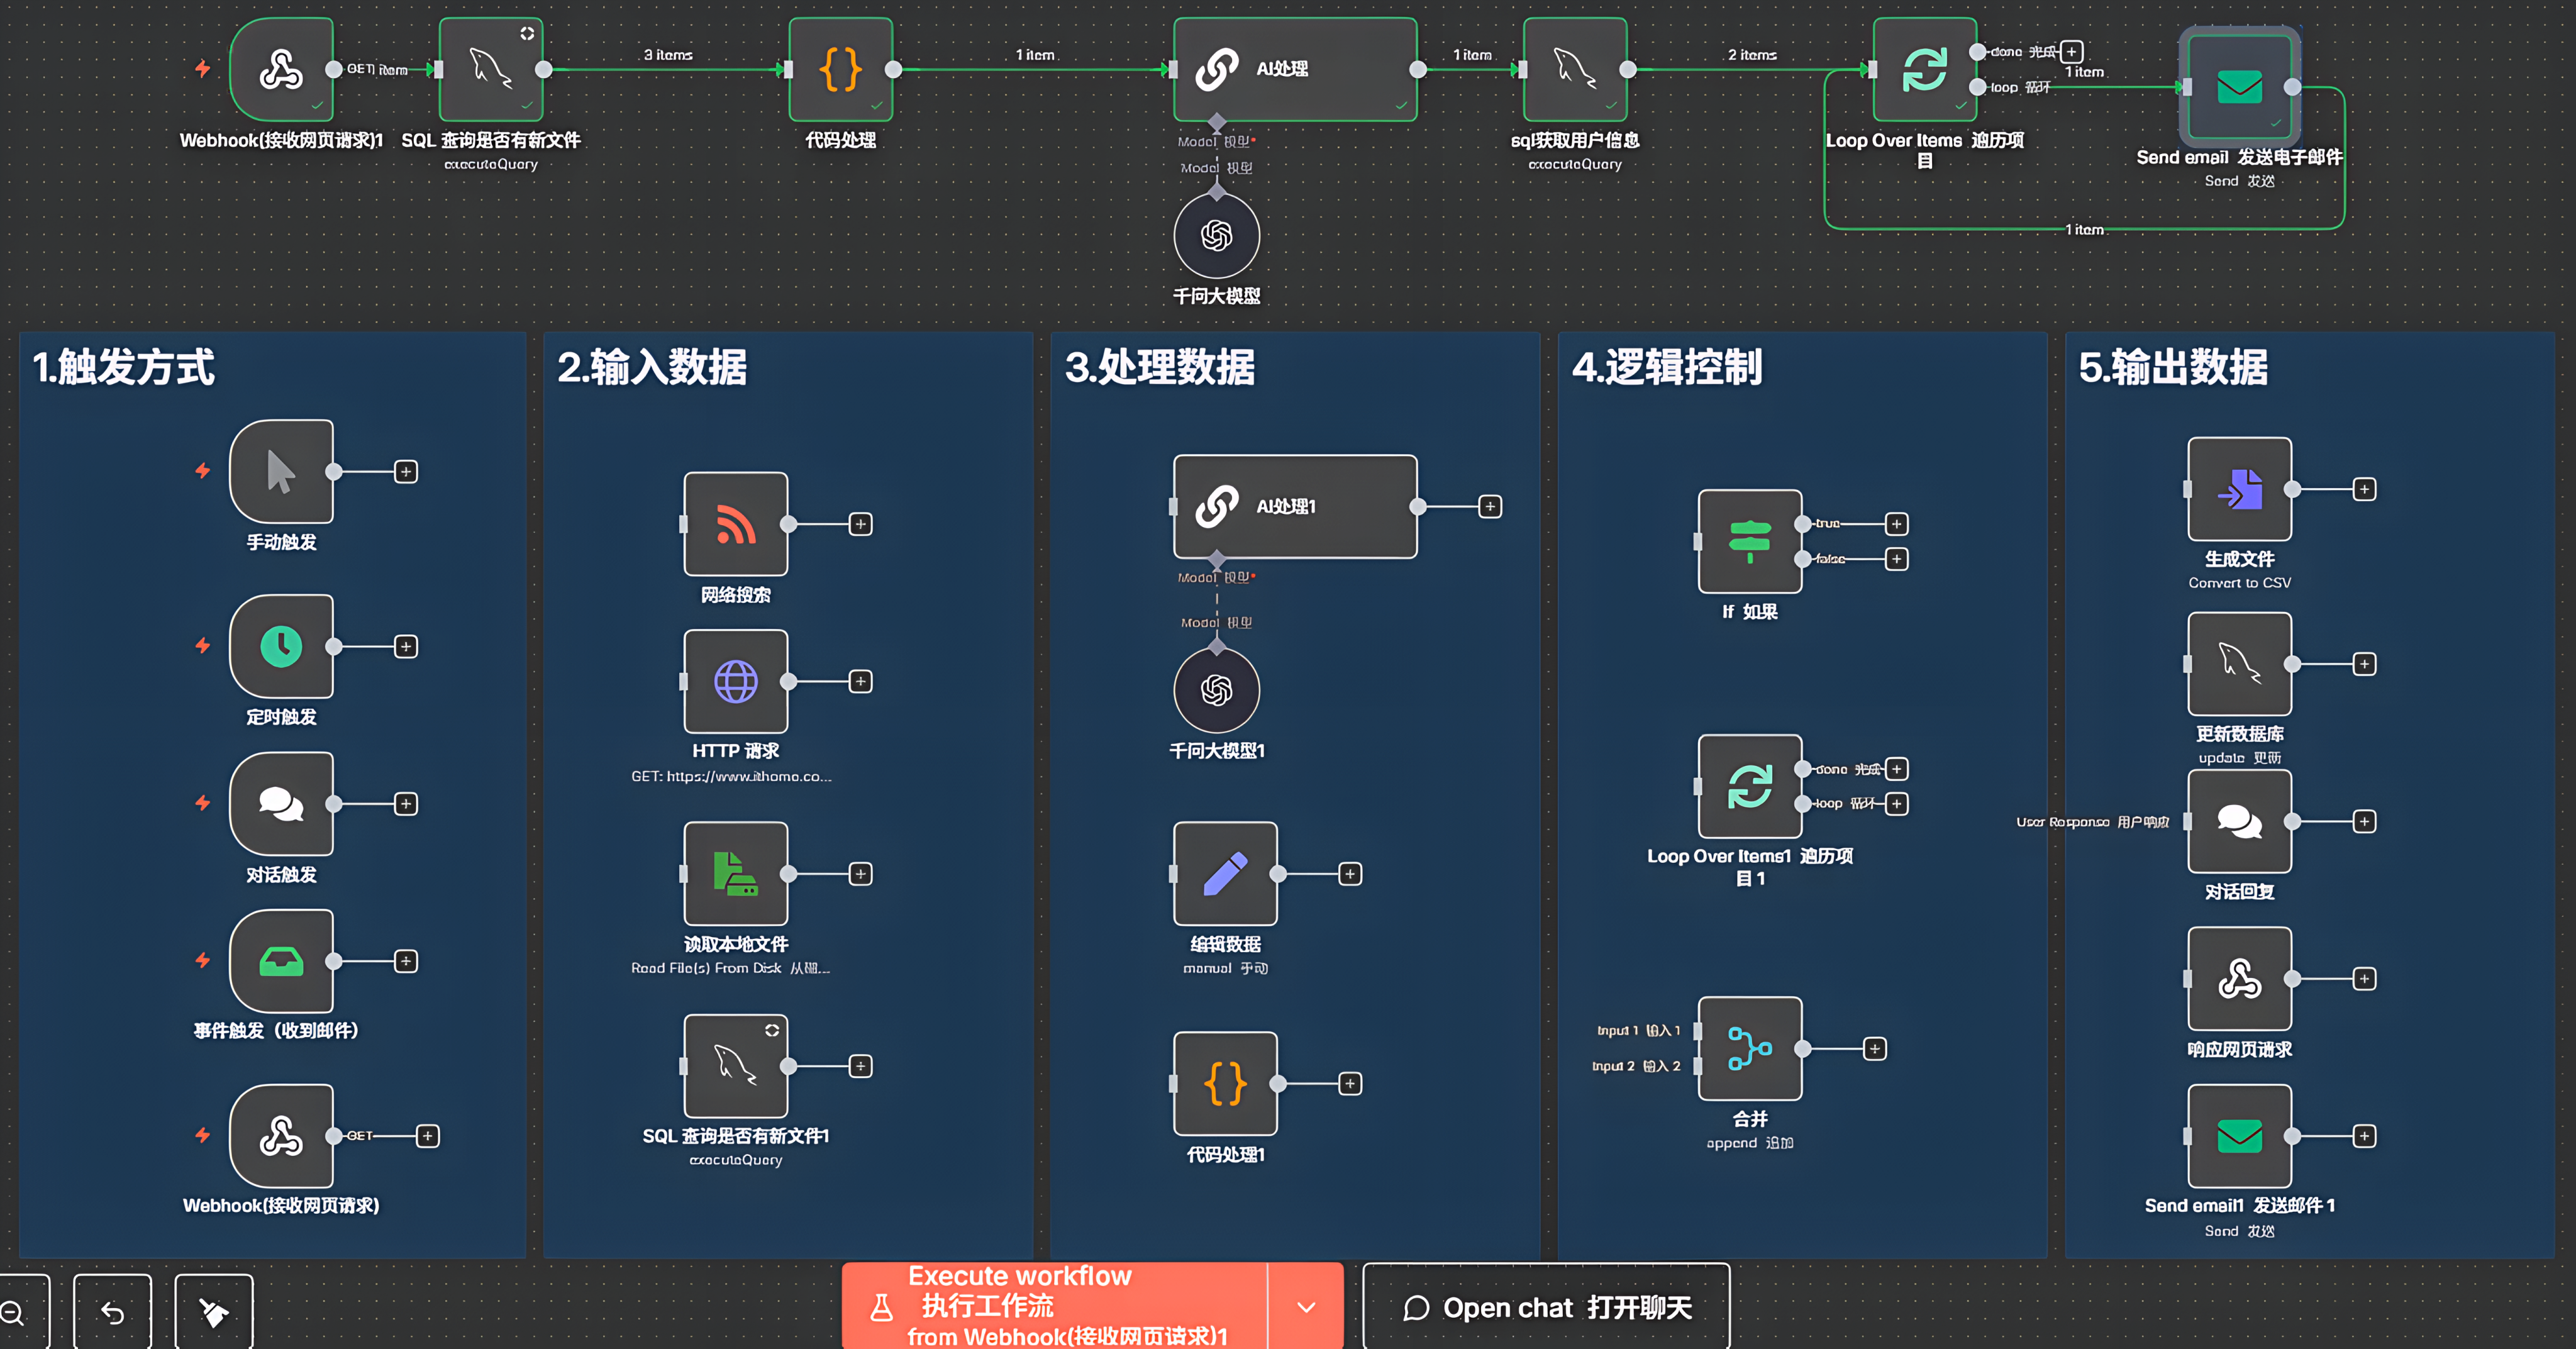Open the 千问大模型 model node

tap(1216, 235)
